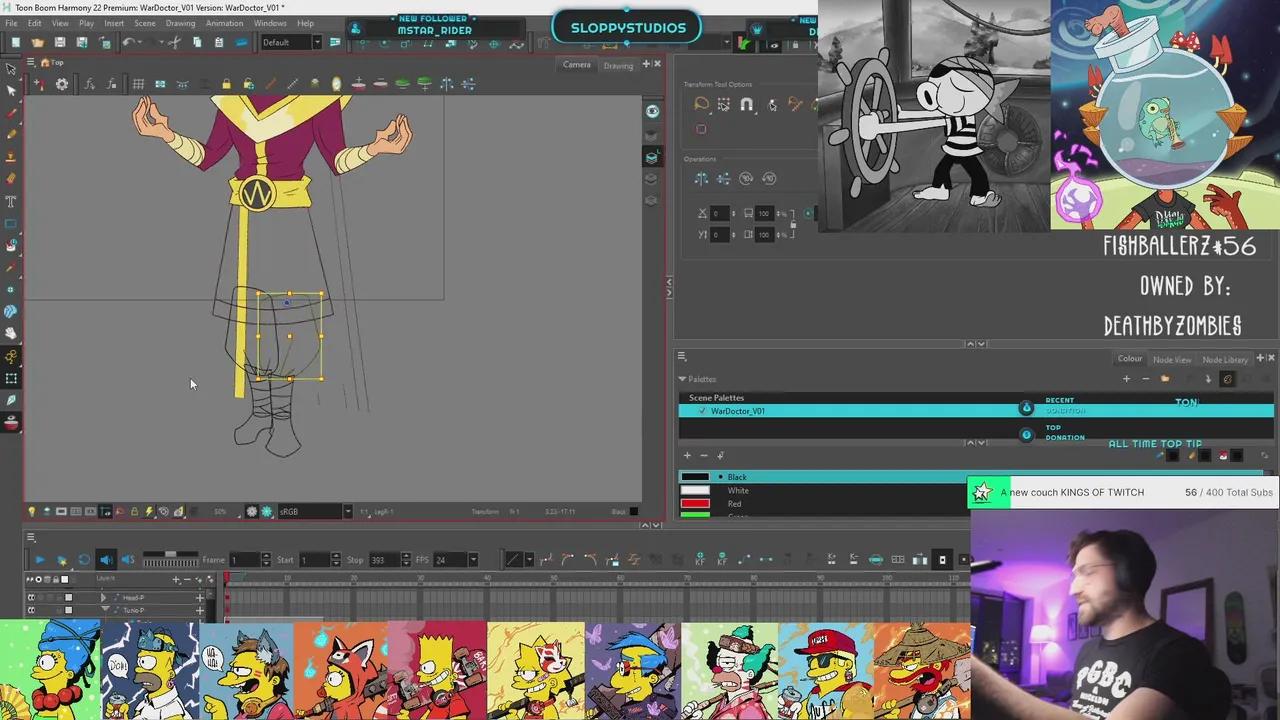Expand the Head-P layer in the timeline
1280x720 pixels.
click(104, 598)
